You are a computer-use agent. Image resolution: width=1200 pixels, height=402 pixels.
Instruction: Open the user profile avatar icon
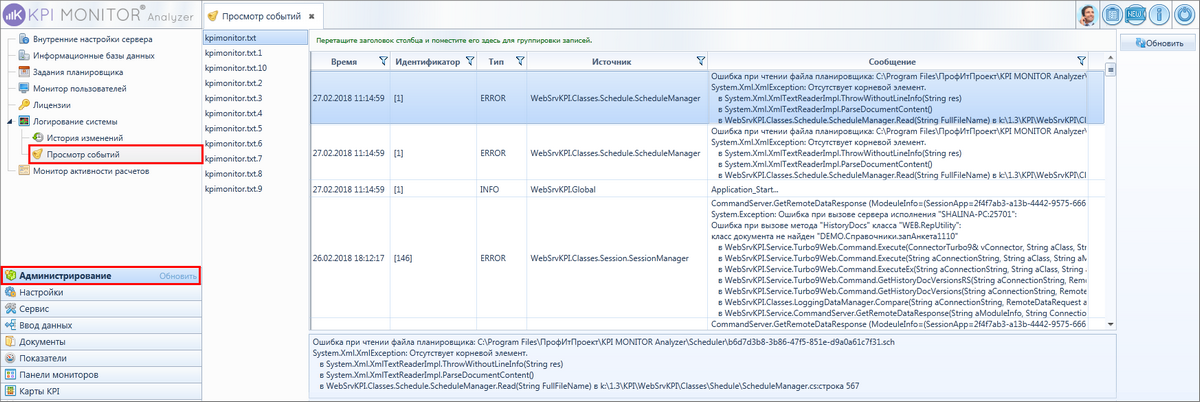(x=1089, y=14)
